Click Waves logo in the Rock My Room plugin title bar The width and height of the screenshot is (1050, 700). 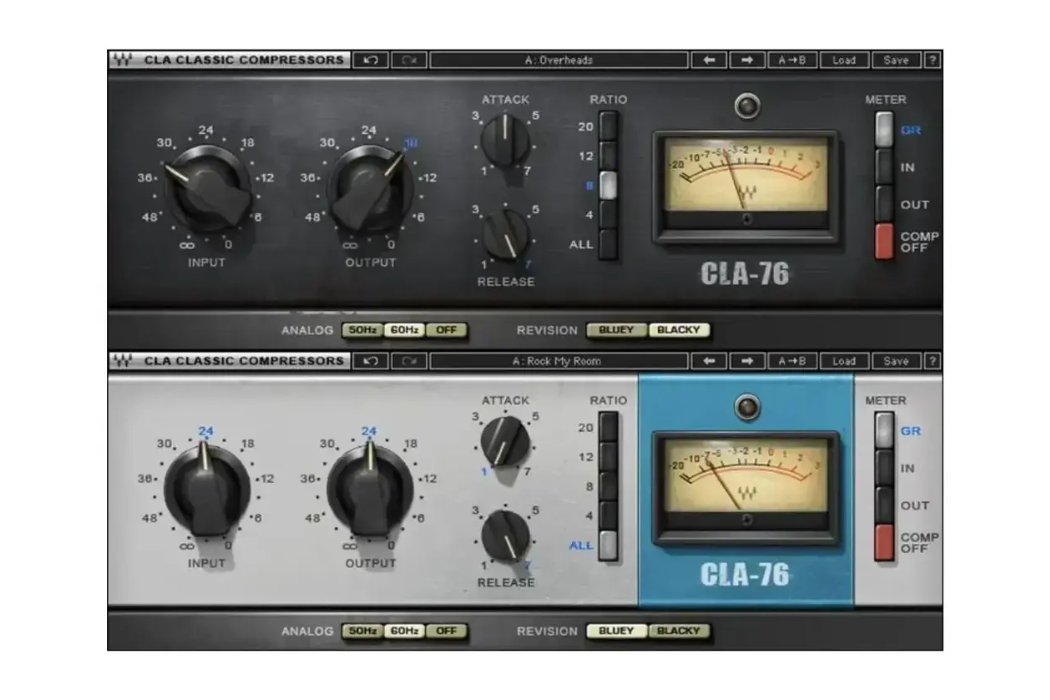click(123, 360)
